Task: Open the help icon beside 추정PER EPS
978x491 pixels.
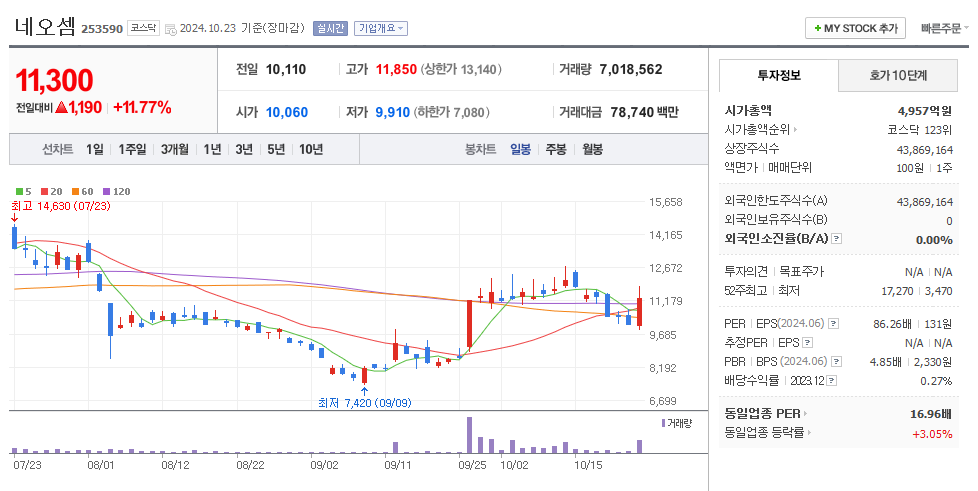Action: pos(808,343)
